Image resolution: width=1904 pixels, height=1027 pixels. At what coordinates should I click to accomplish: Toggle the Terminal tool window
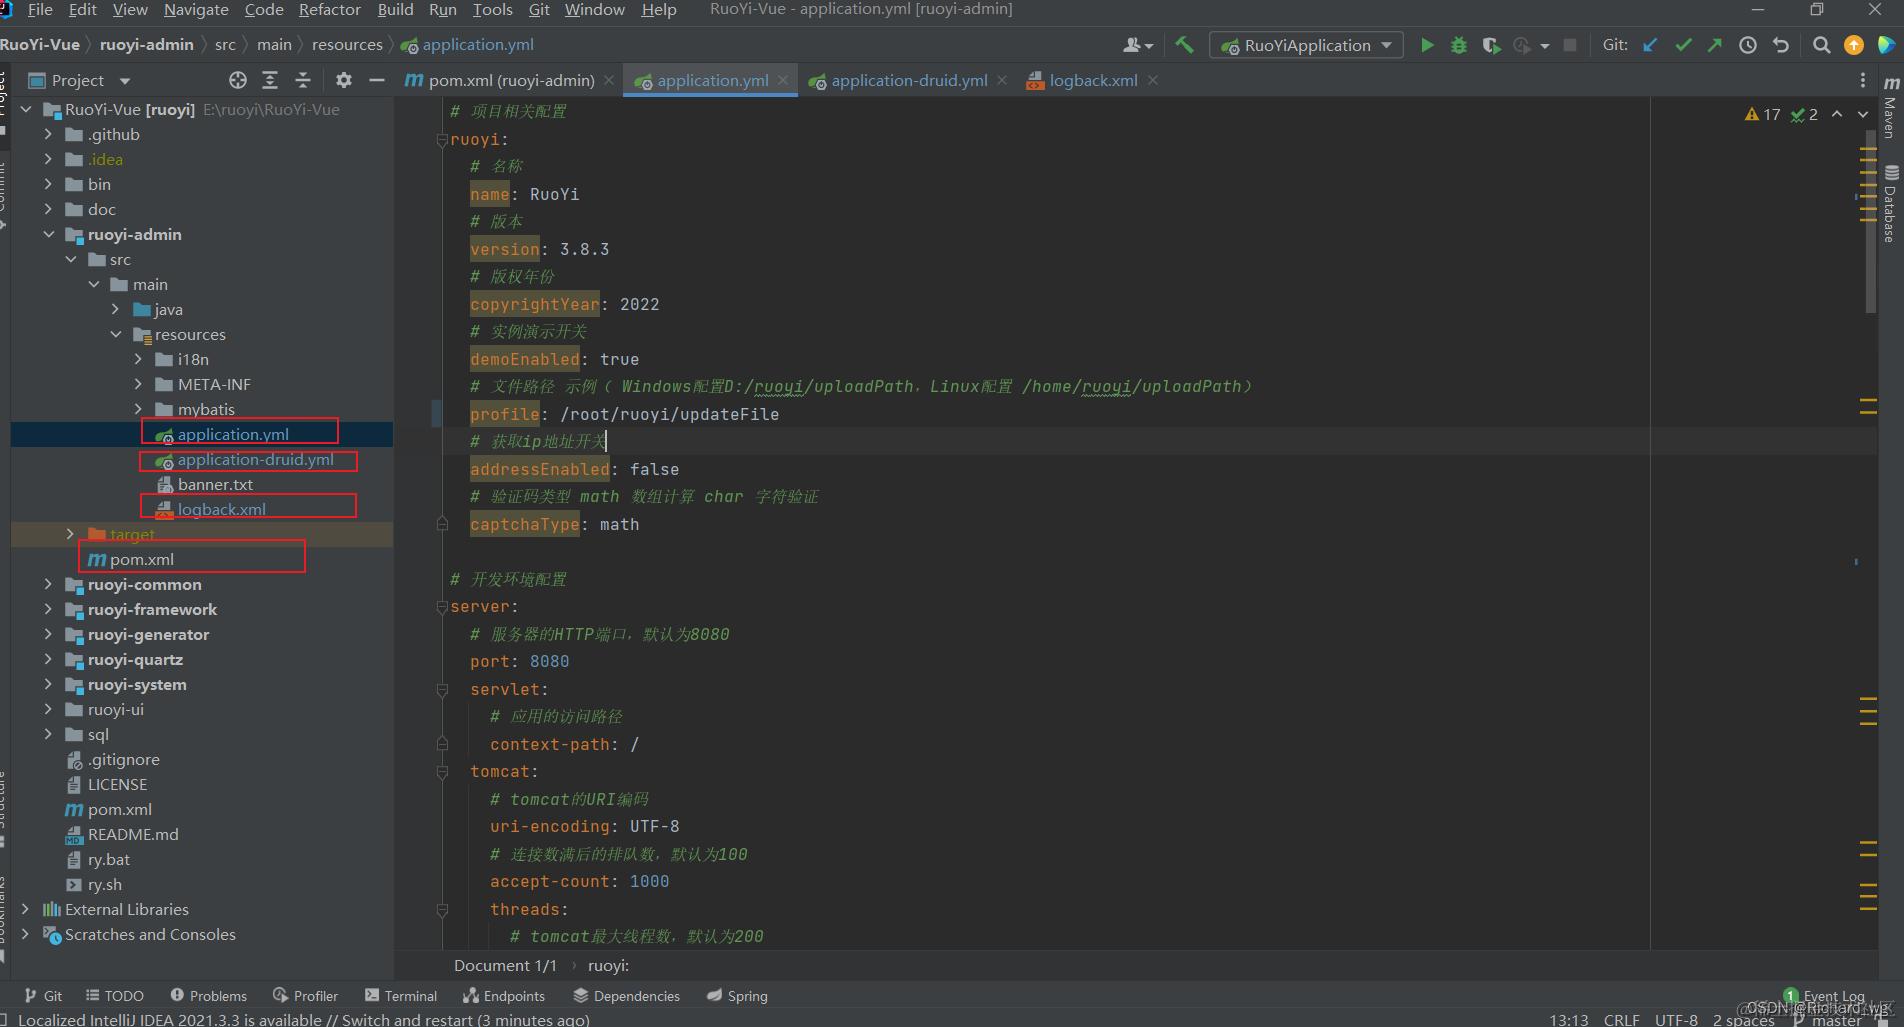[400, 995]
